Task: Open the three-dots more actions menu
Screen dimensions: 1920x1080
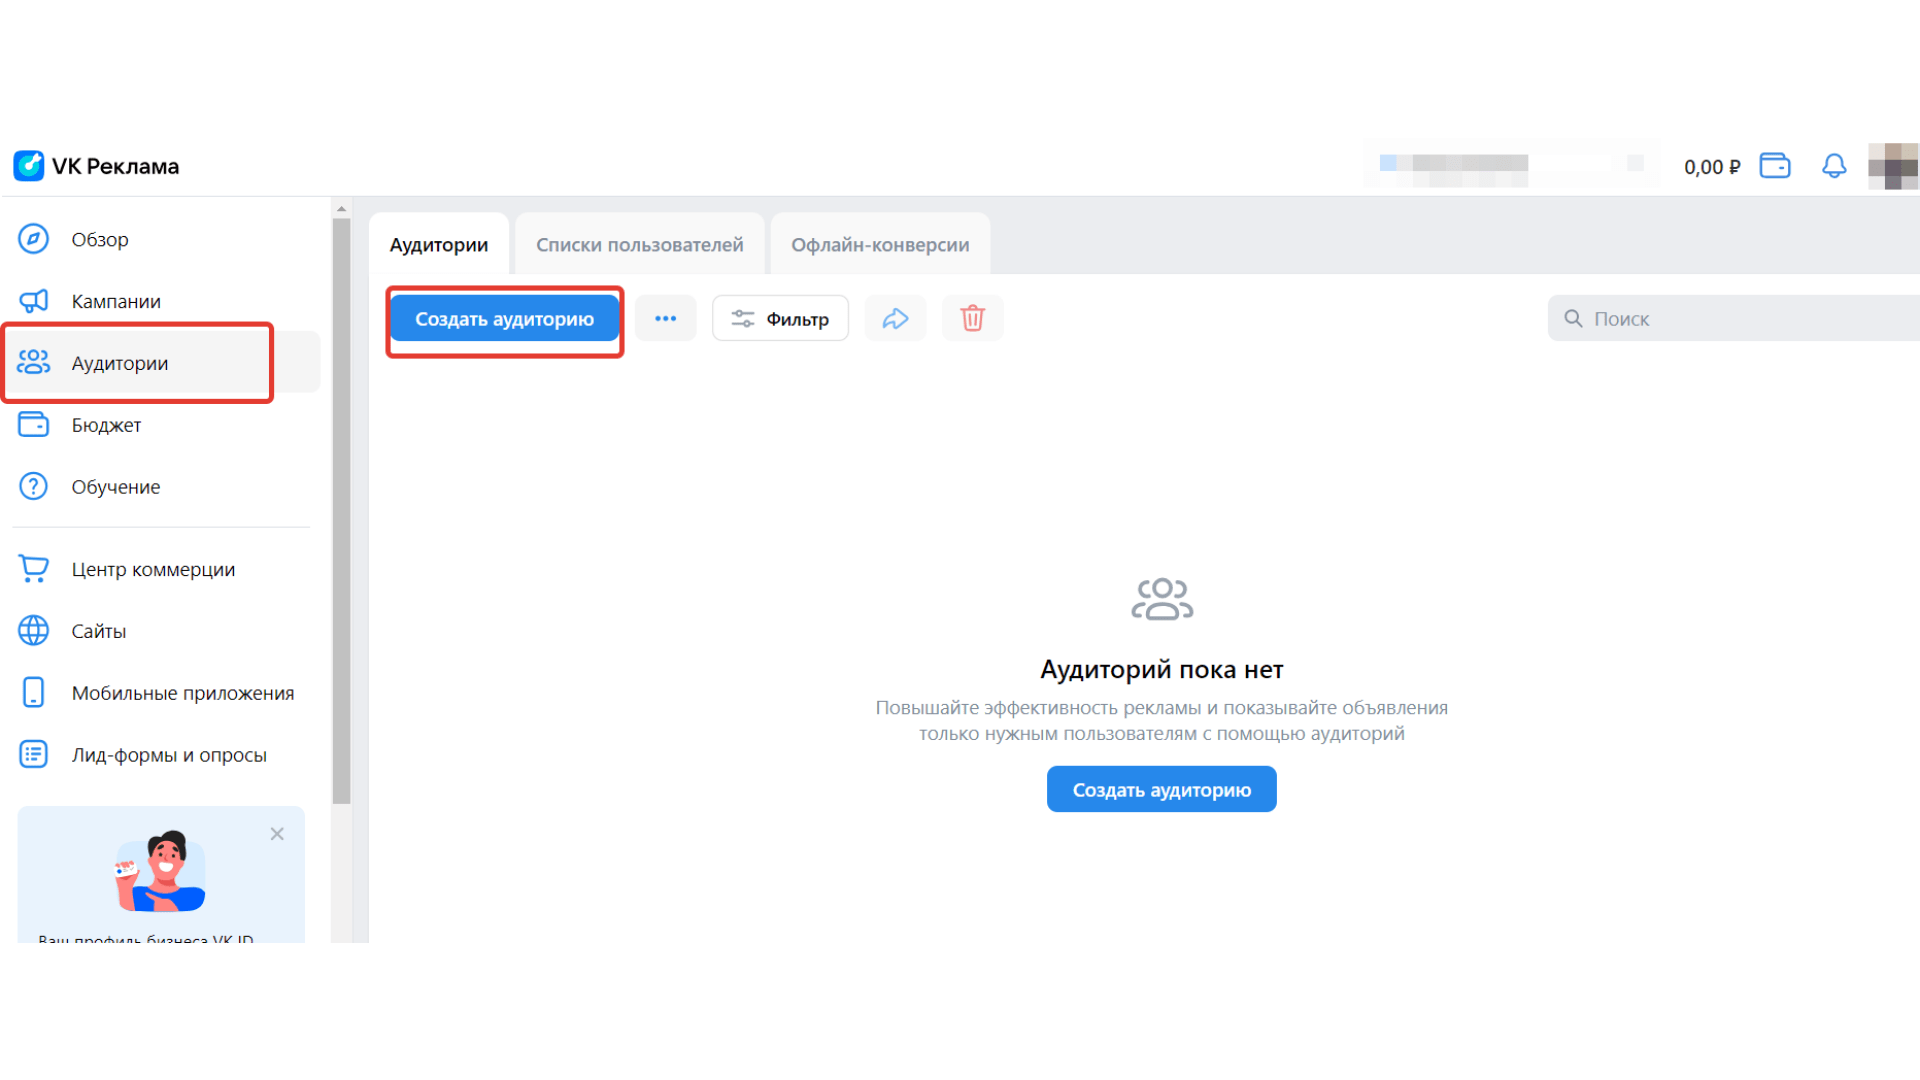Action: (x=665, y=319)
